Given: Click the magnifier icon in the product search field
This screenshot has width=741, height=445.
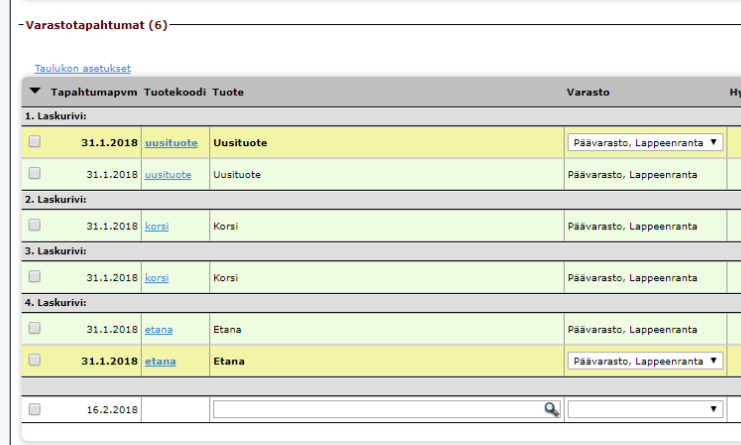Looking at the screenshot, I should [x=550, y=409].
